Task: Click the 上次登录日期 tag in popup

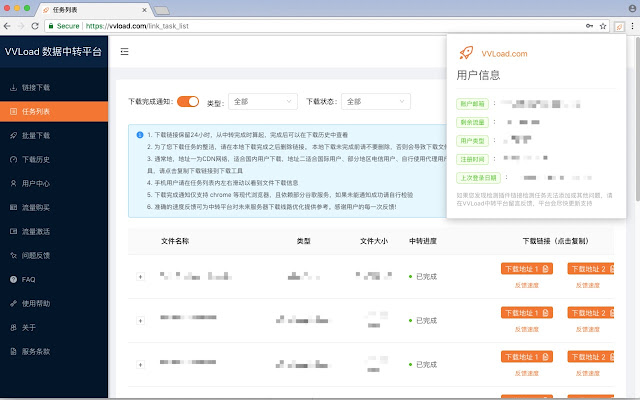Action: pyautogui.click(x=478, y=178)
